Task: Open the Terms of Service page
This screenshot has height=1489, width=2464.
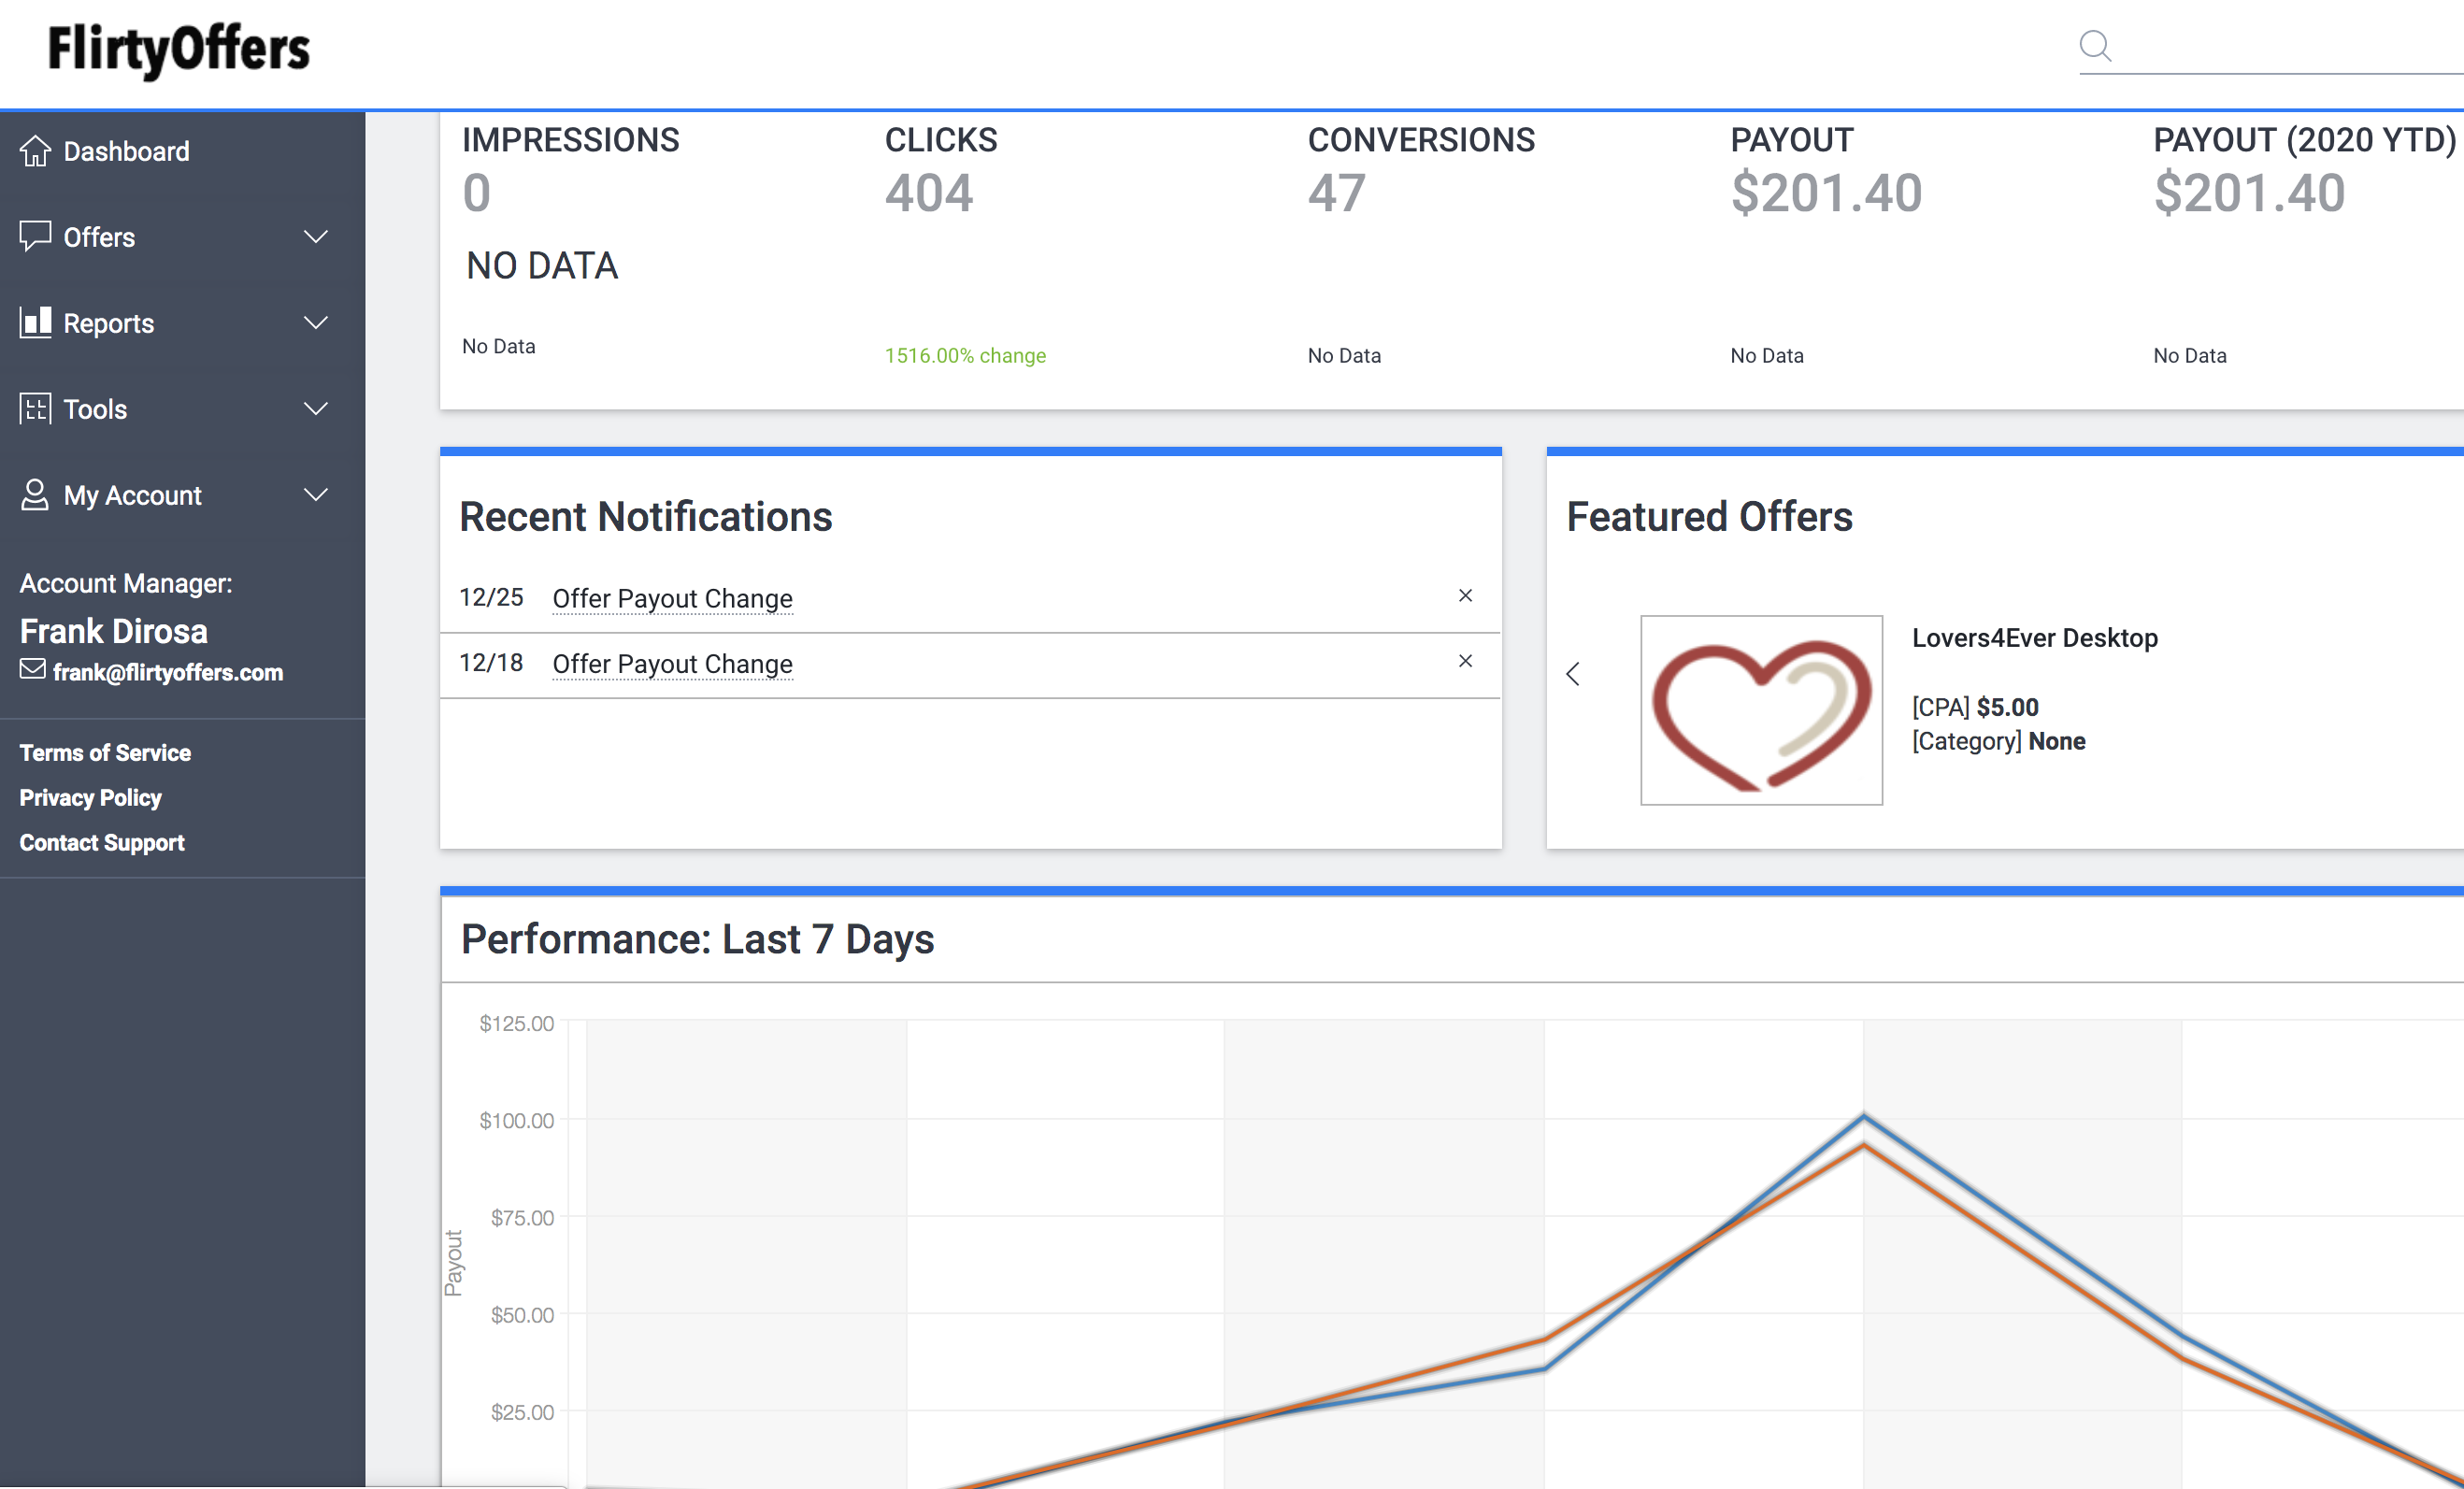Action: click(x=105, y=752)
